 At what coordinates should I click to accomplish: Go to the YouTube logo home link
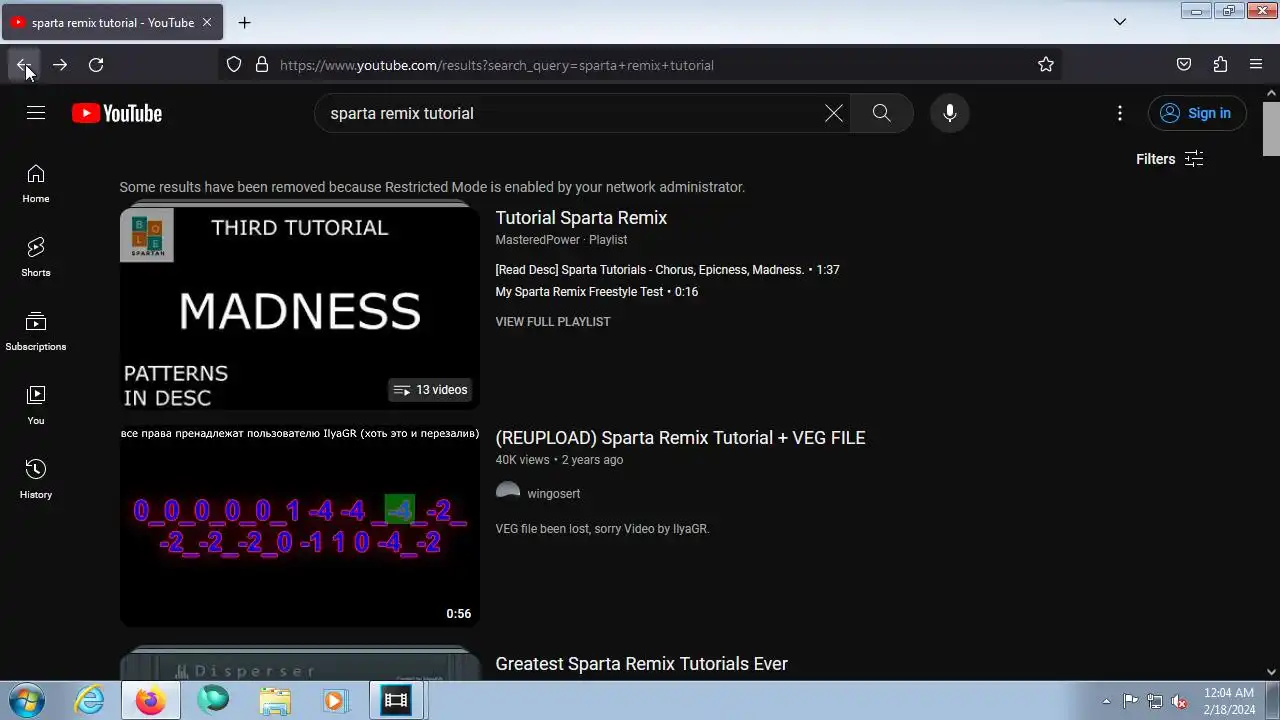pyautogui.click(x=117, y=113)
